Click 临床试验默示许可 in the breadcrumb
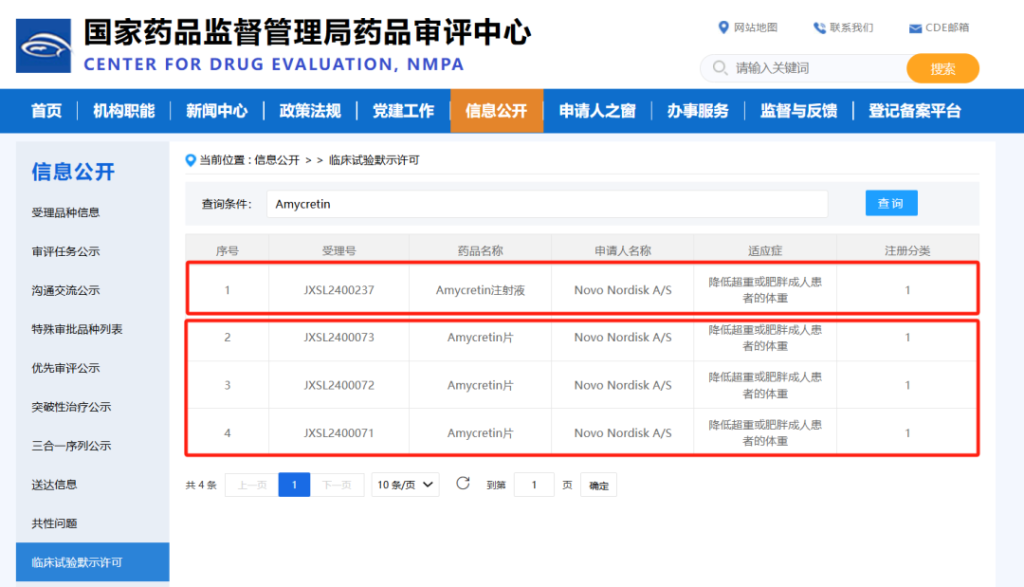1024x587 pixels. (x=374, y=160)
